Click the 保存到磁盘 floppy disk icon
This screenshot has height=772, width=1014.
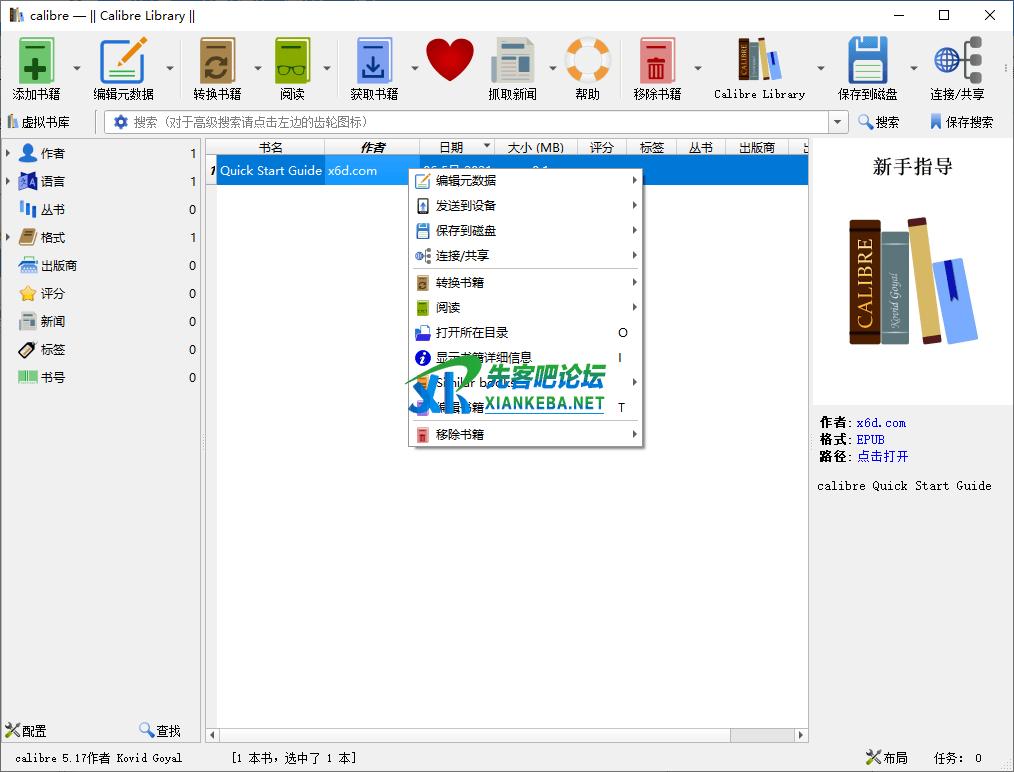pyautogui.click(x=867, y=61)
